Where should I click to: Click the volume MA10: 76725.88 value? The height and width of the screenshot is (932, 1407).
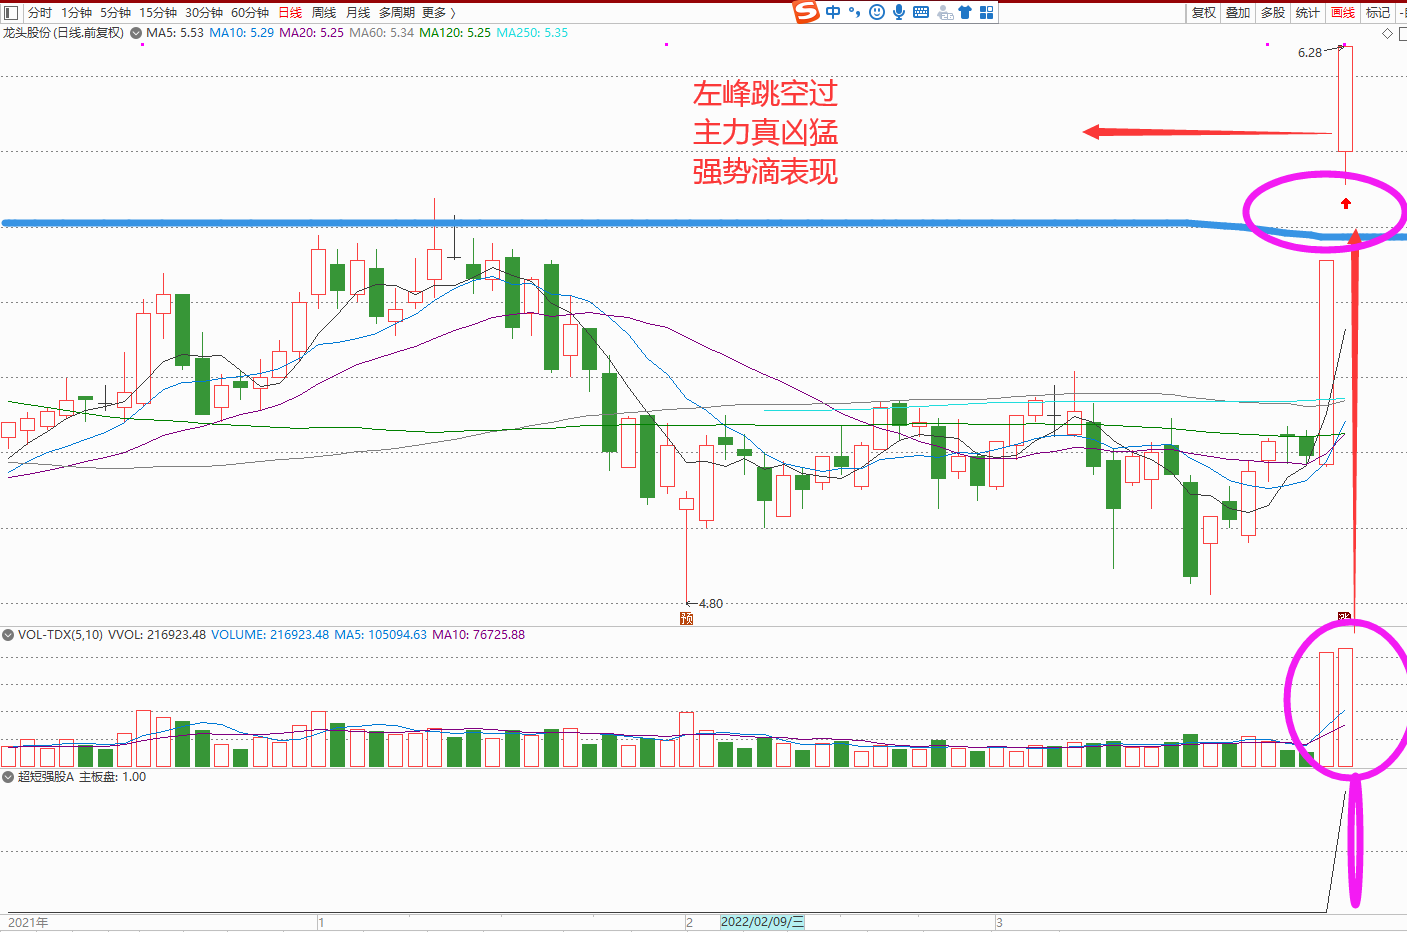pyautogui.click(x=478, y=635)
